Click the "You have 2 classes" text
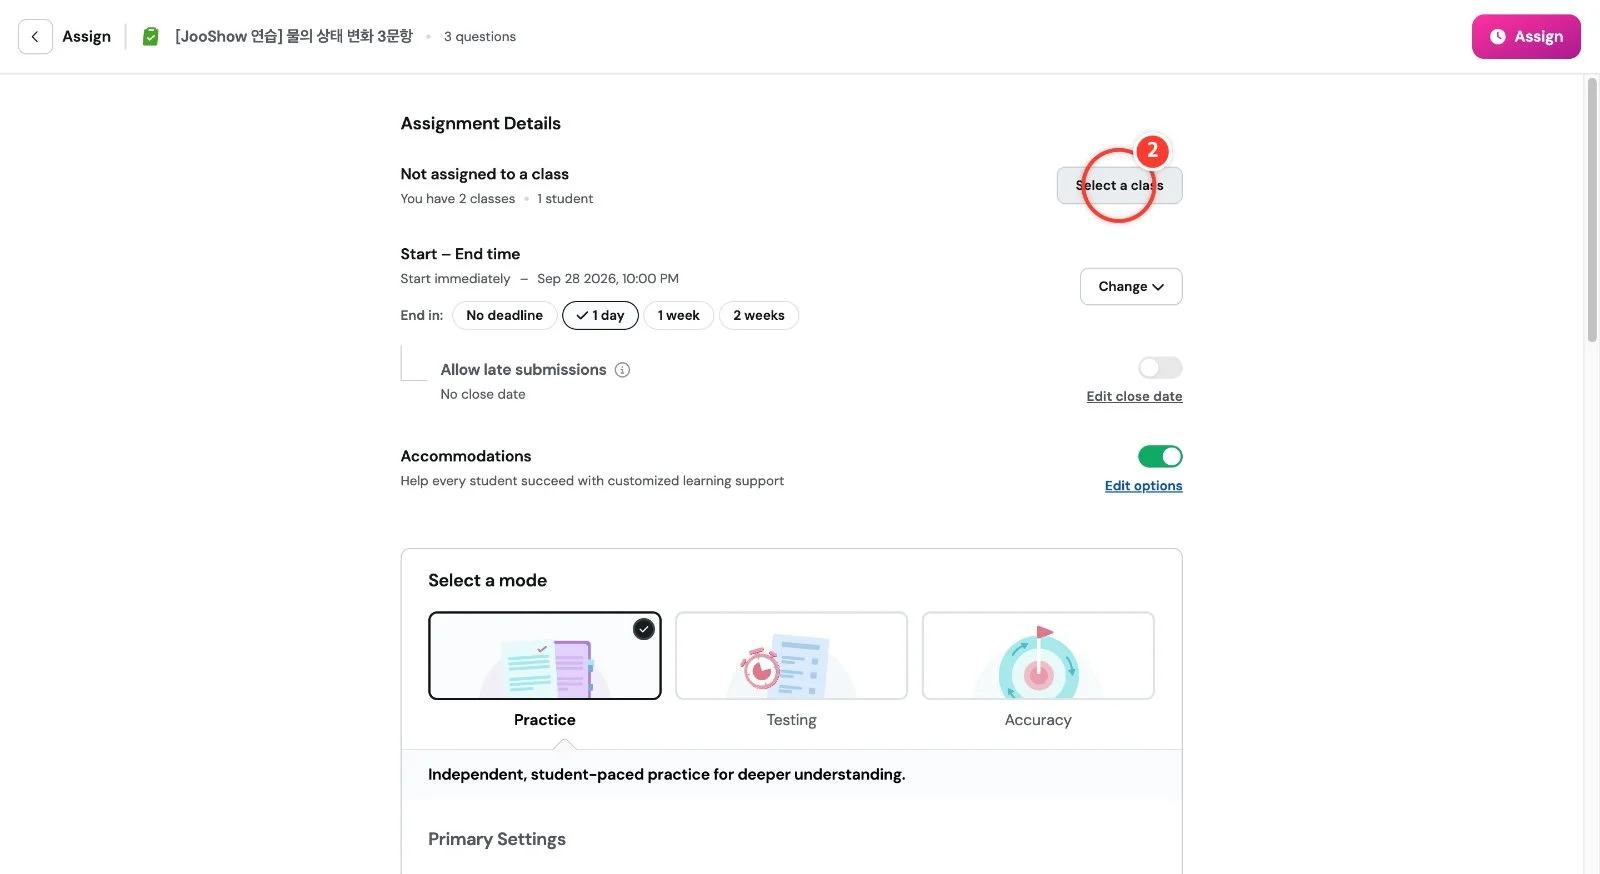1600x874 pixels. 458,199
